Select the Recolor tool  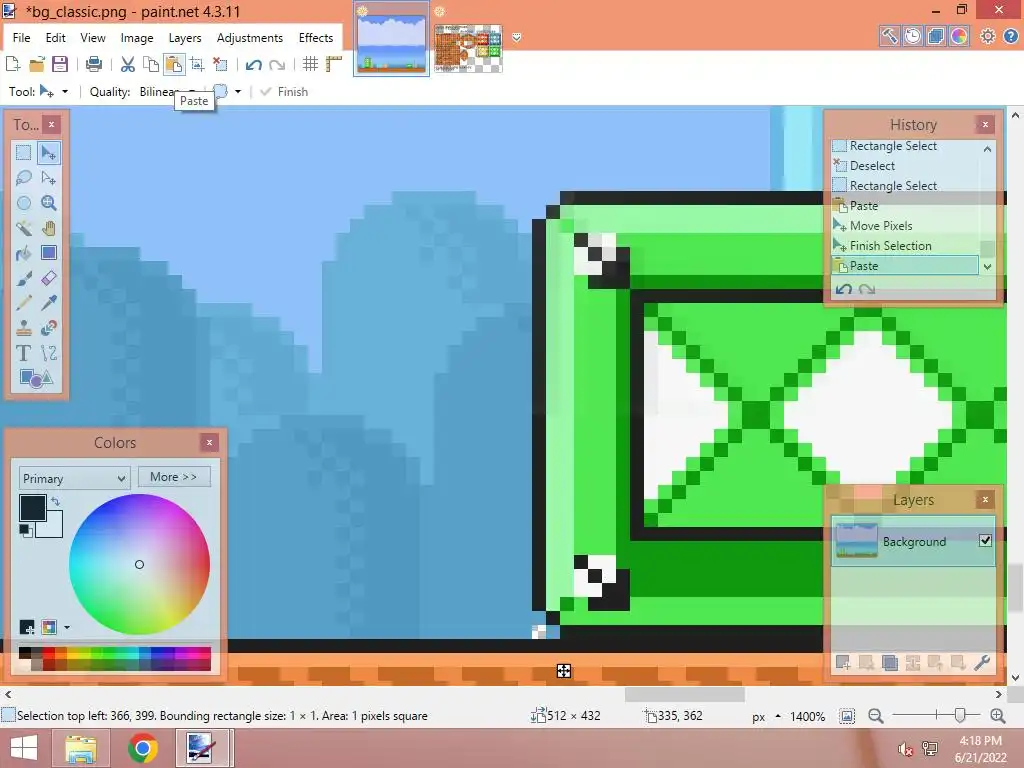(x=48, y=328)
